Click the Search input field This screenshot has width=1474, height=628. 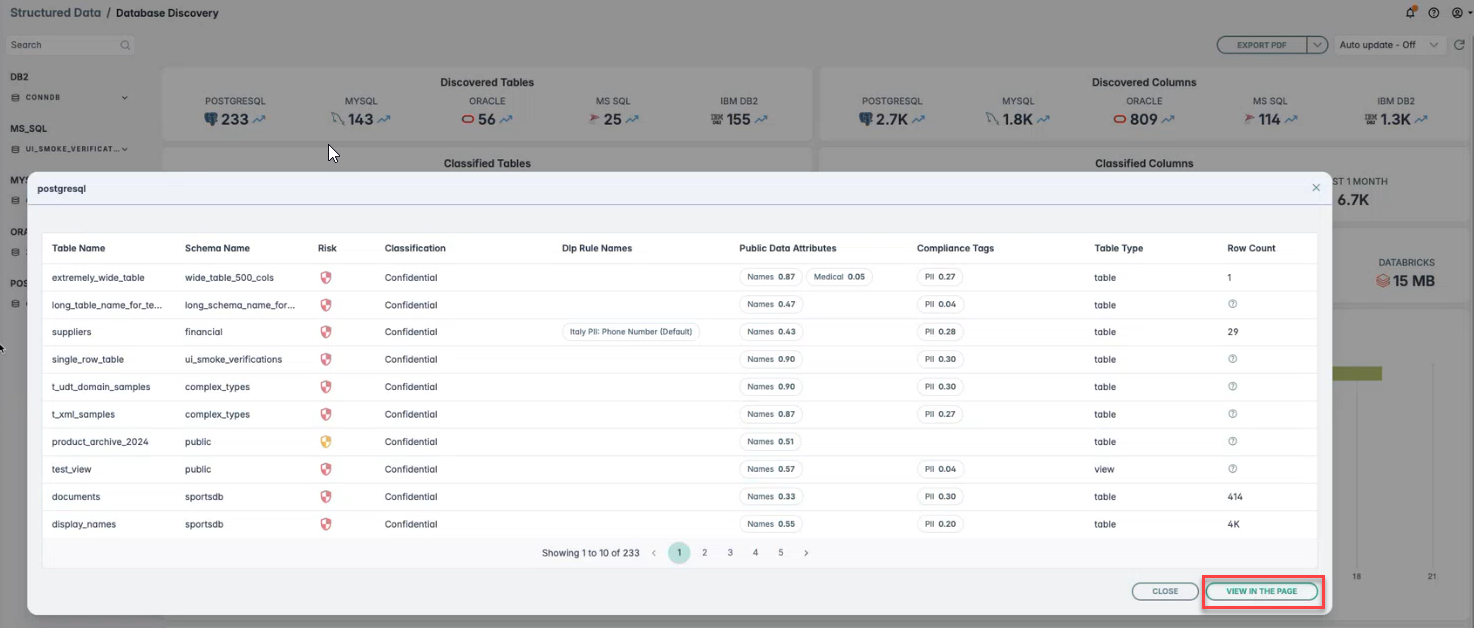(x=62, y=45)
